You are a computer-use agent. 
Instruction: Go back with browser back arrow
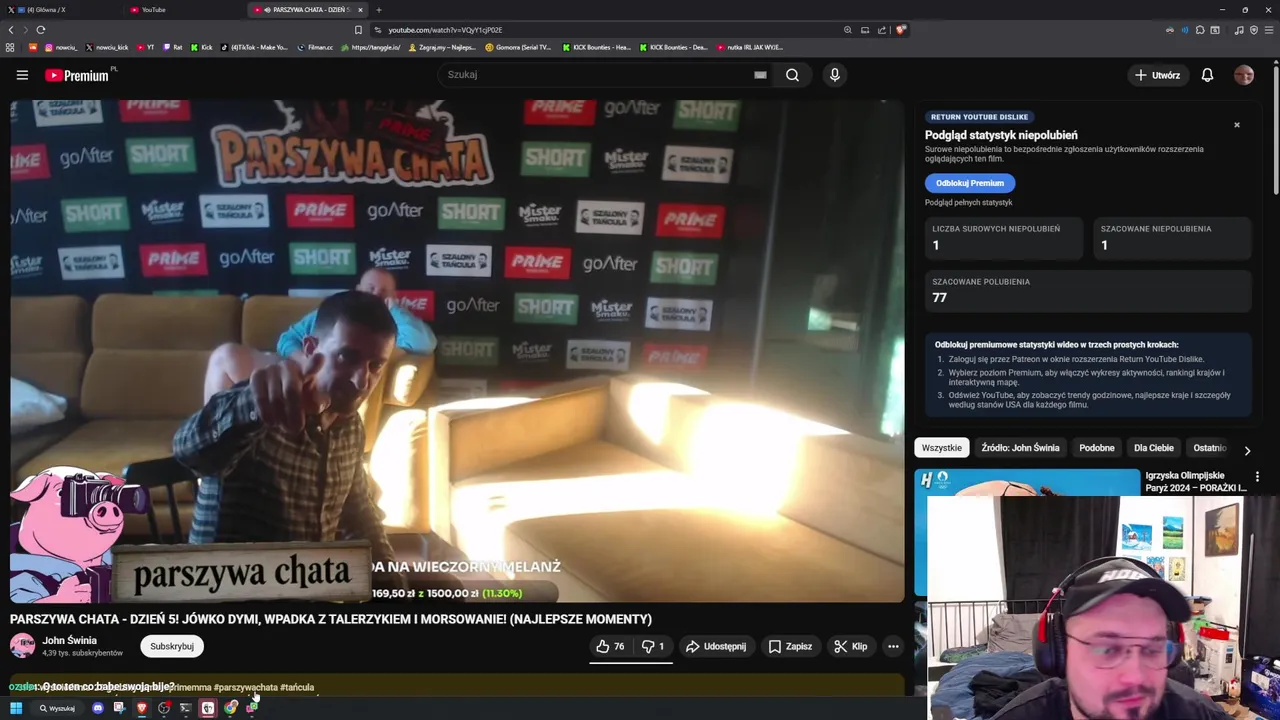click(11, 30)
